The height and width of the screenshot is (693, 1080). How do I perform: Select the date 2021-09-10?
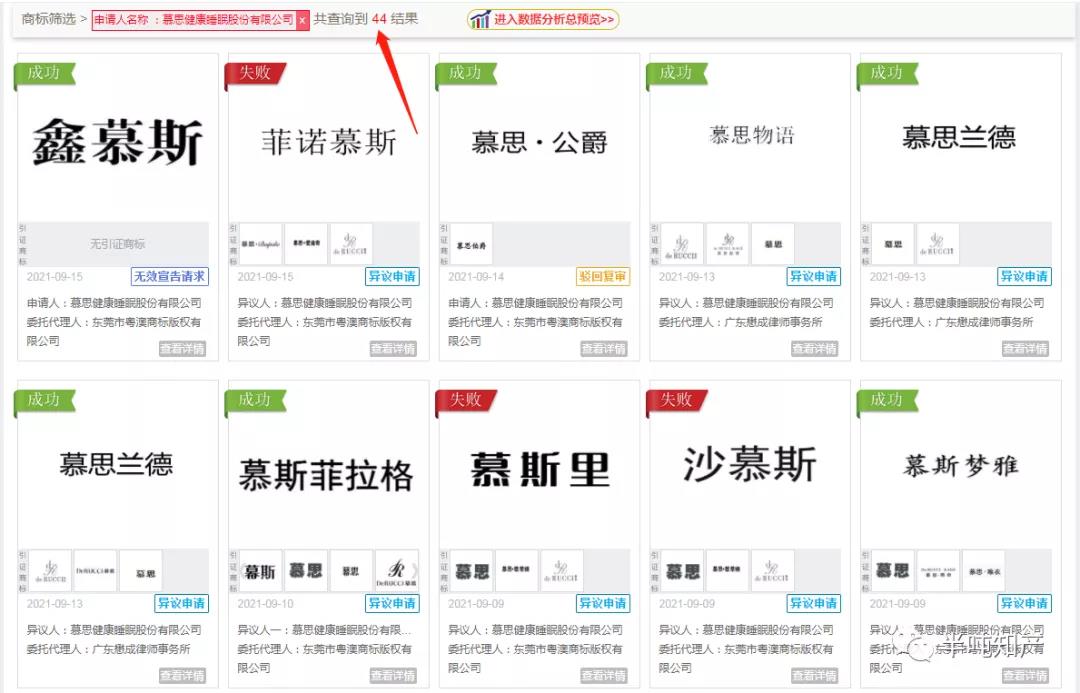[265, 604]
